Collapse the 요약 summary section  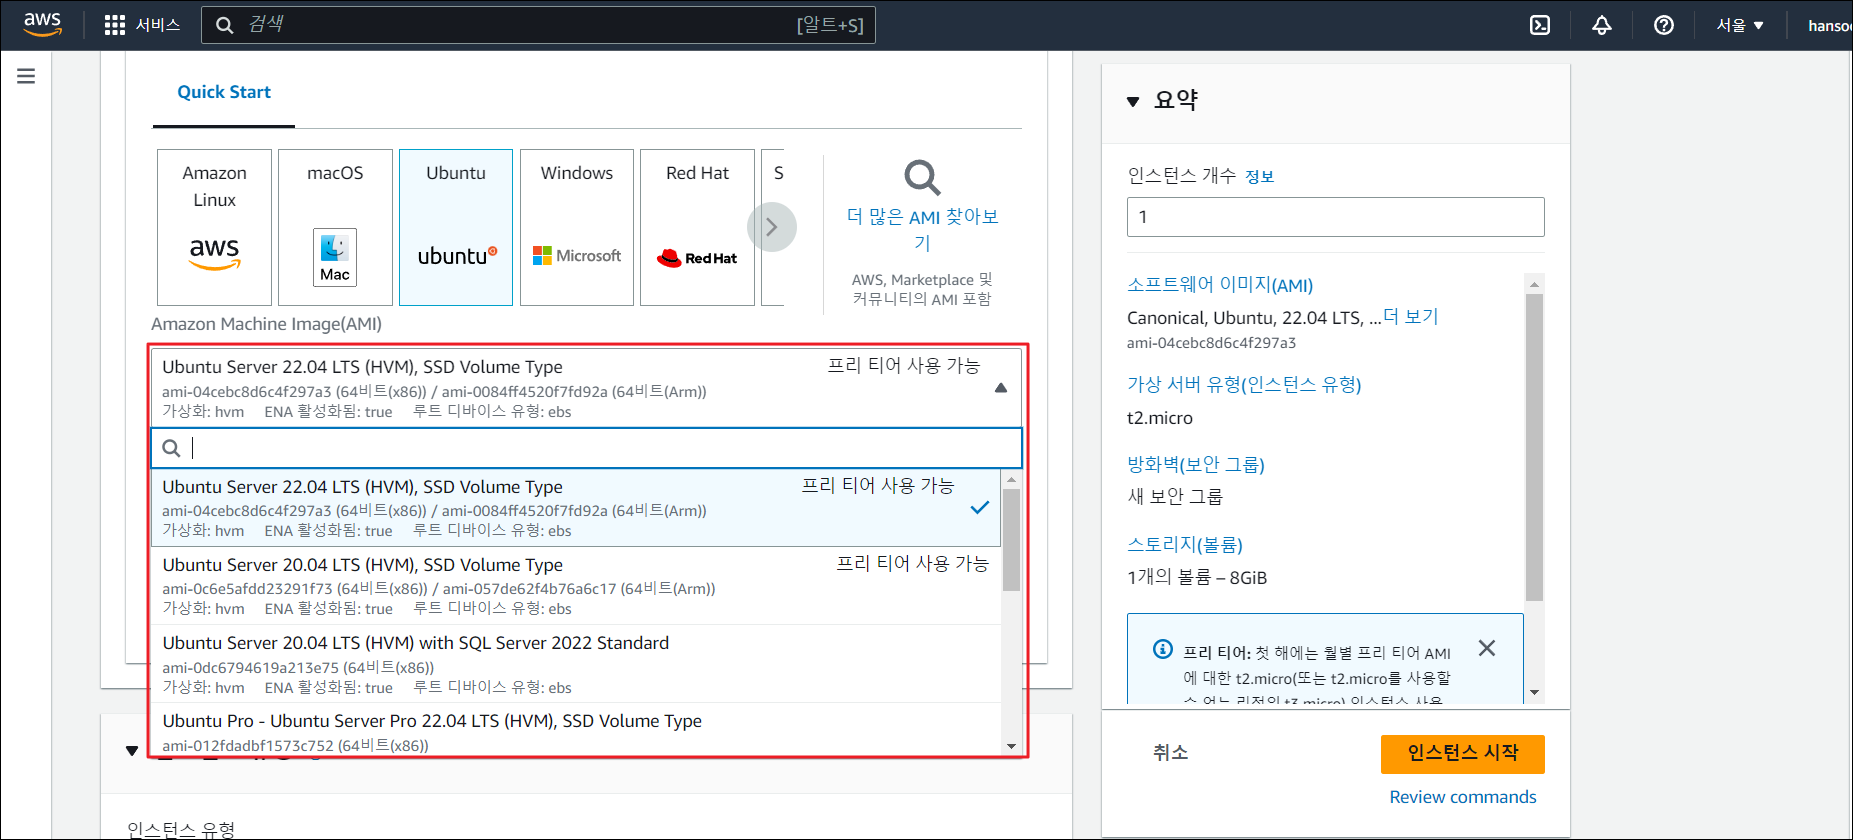pyautogui.click(x=1133, y=101)
